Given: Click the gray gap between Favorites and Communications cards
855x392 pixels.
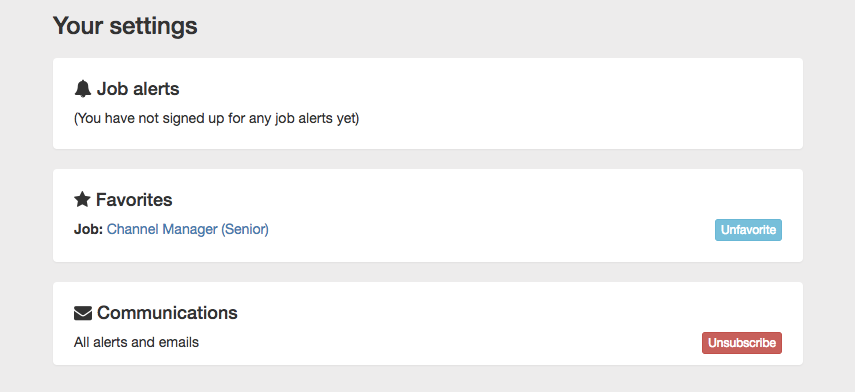Looking at the screenshot, I should point(428,272).
